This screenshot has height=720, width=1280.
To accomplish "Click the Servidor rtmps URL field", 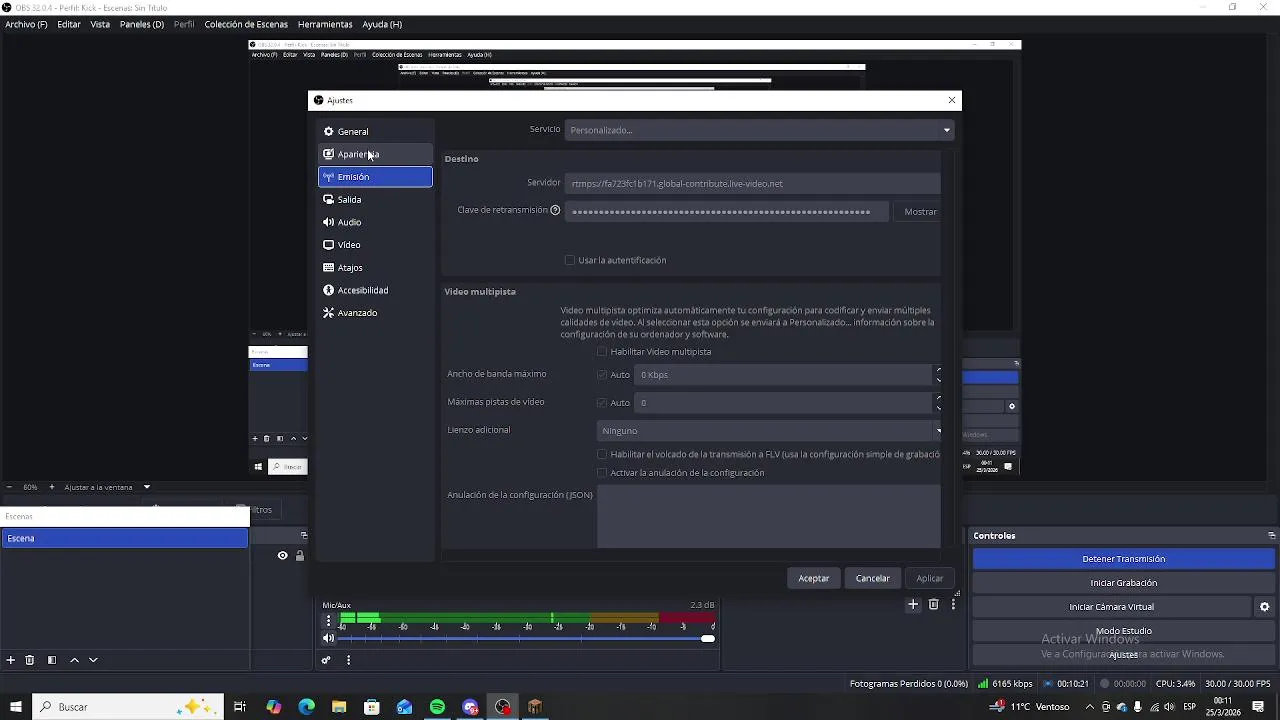I will coord(753,183).
